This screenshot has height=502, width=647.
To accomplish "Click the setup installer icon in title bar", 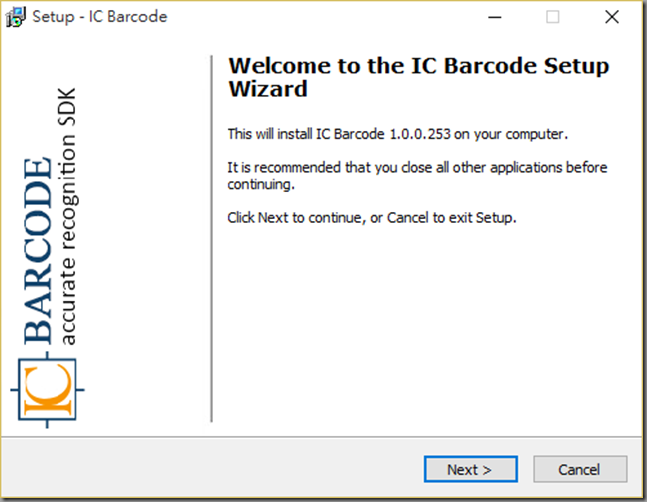I will pos(16,17).
